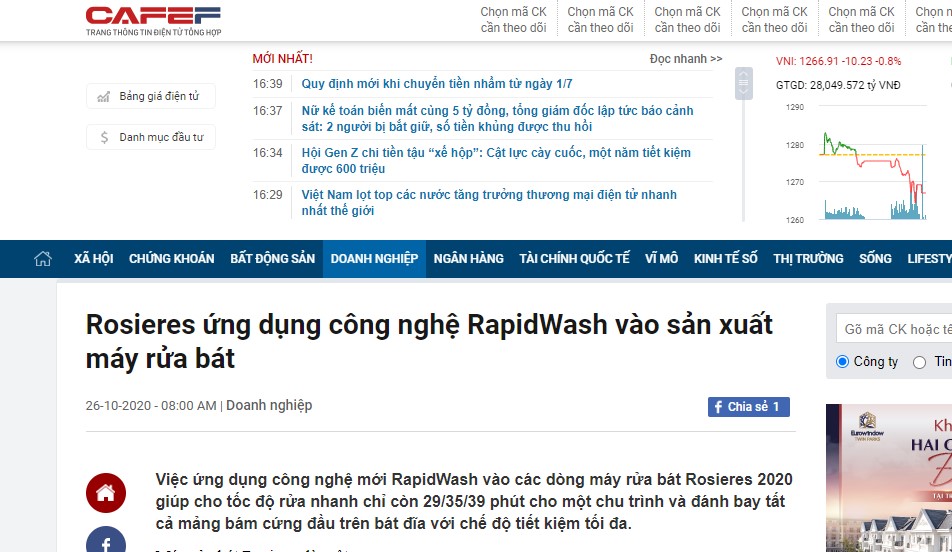The image size is (952, 552).
Task: Click the MỚI NHẤT! heading
Action: pos(282,59)
